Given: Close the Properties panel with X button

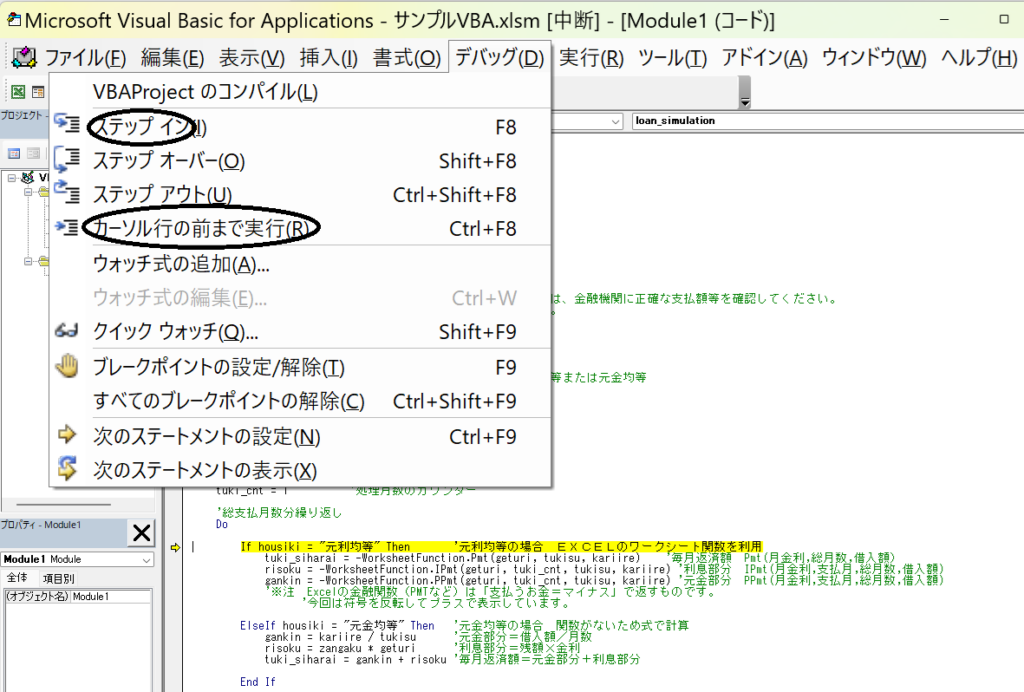Looking at the screenshot, I should coord(142,532).
